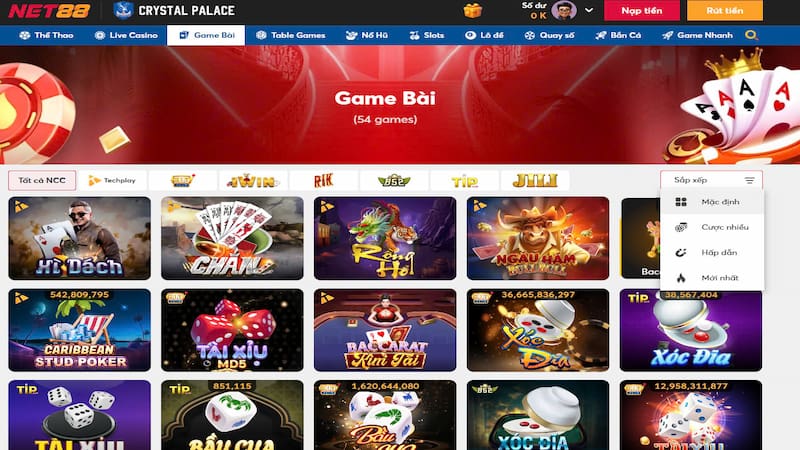The height and width of the screenshot is (450, 800).
Task: Collapse the Sắp xếp sort dropdown
Action: click(712, 180)
